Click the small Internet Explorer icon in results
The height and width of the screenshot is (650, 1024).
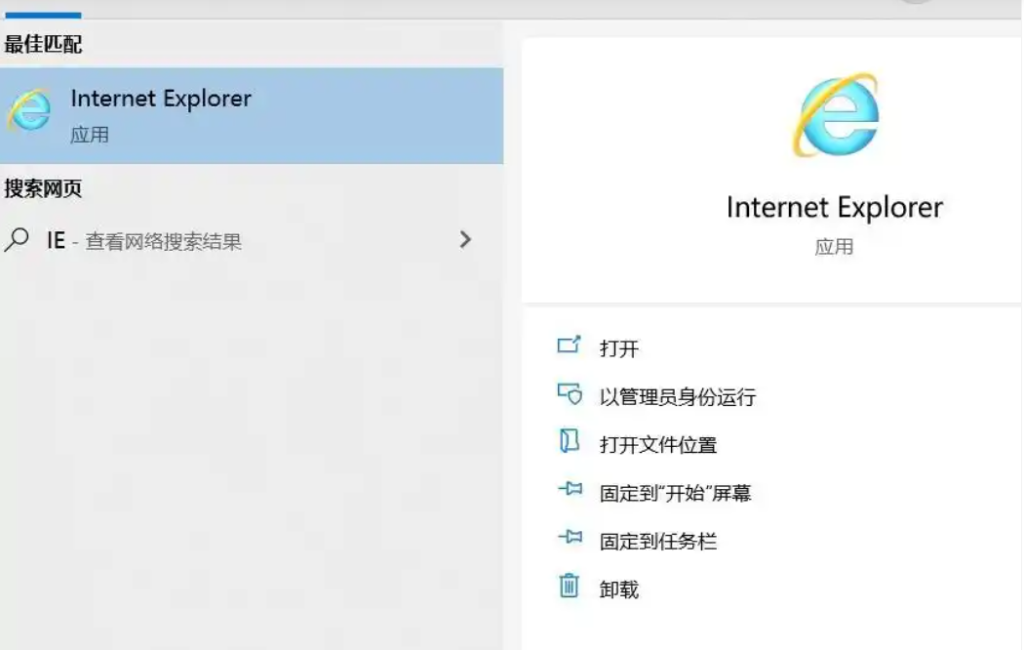pos(29,110)
